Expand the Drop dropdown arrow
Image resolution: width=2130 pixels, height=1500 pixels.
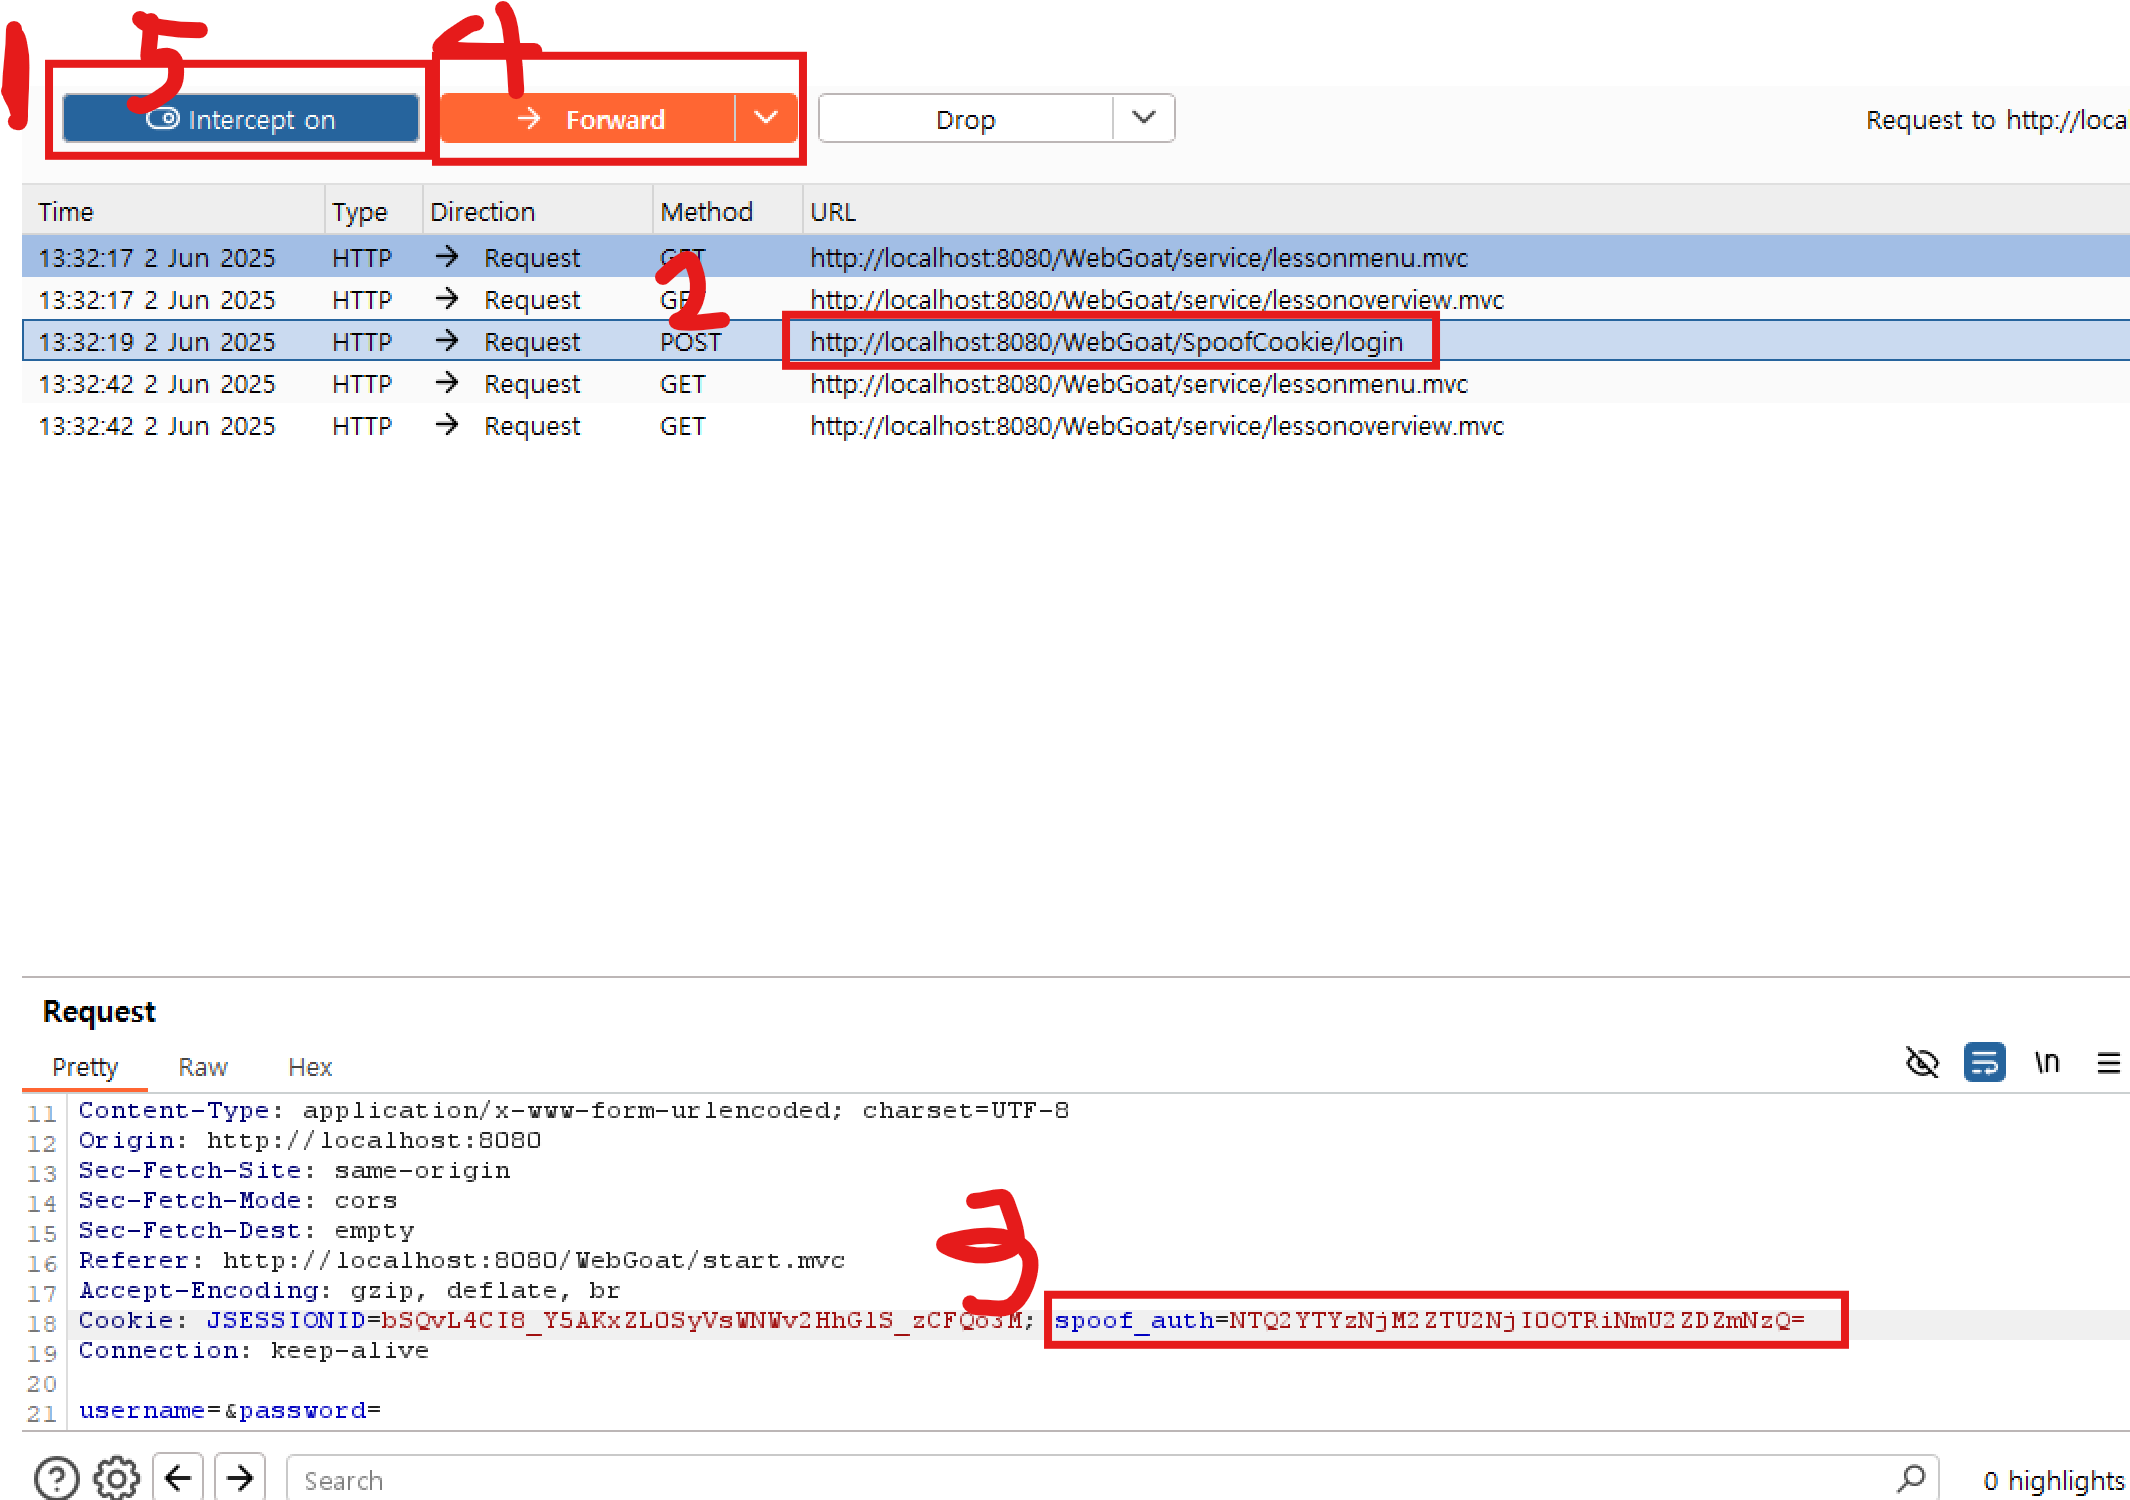coord(1144,119)
